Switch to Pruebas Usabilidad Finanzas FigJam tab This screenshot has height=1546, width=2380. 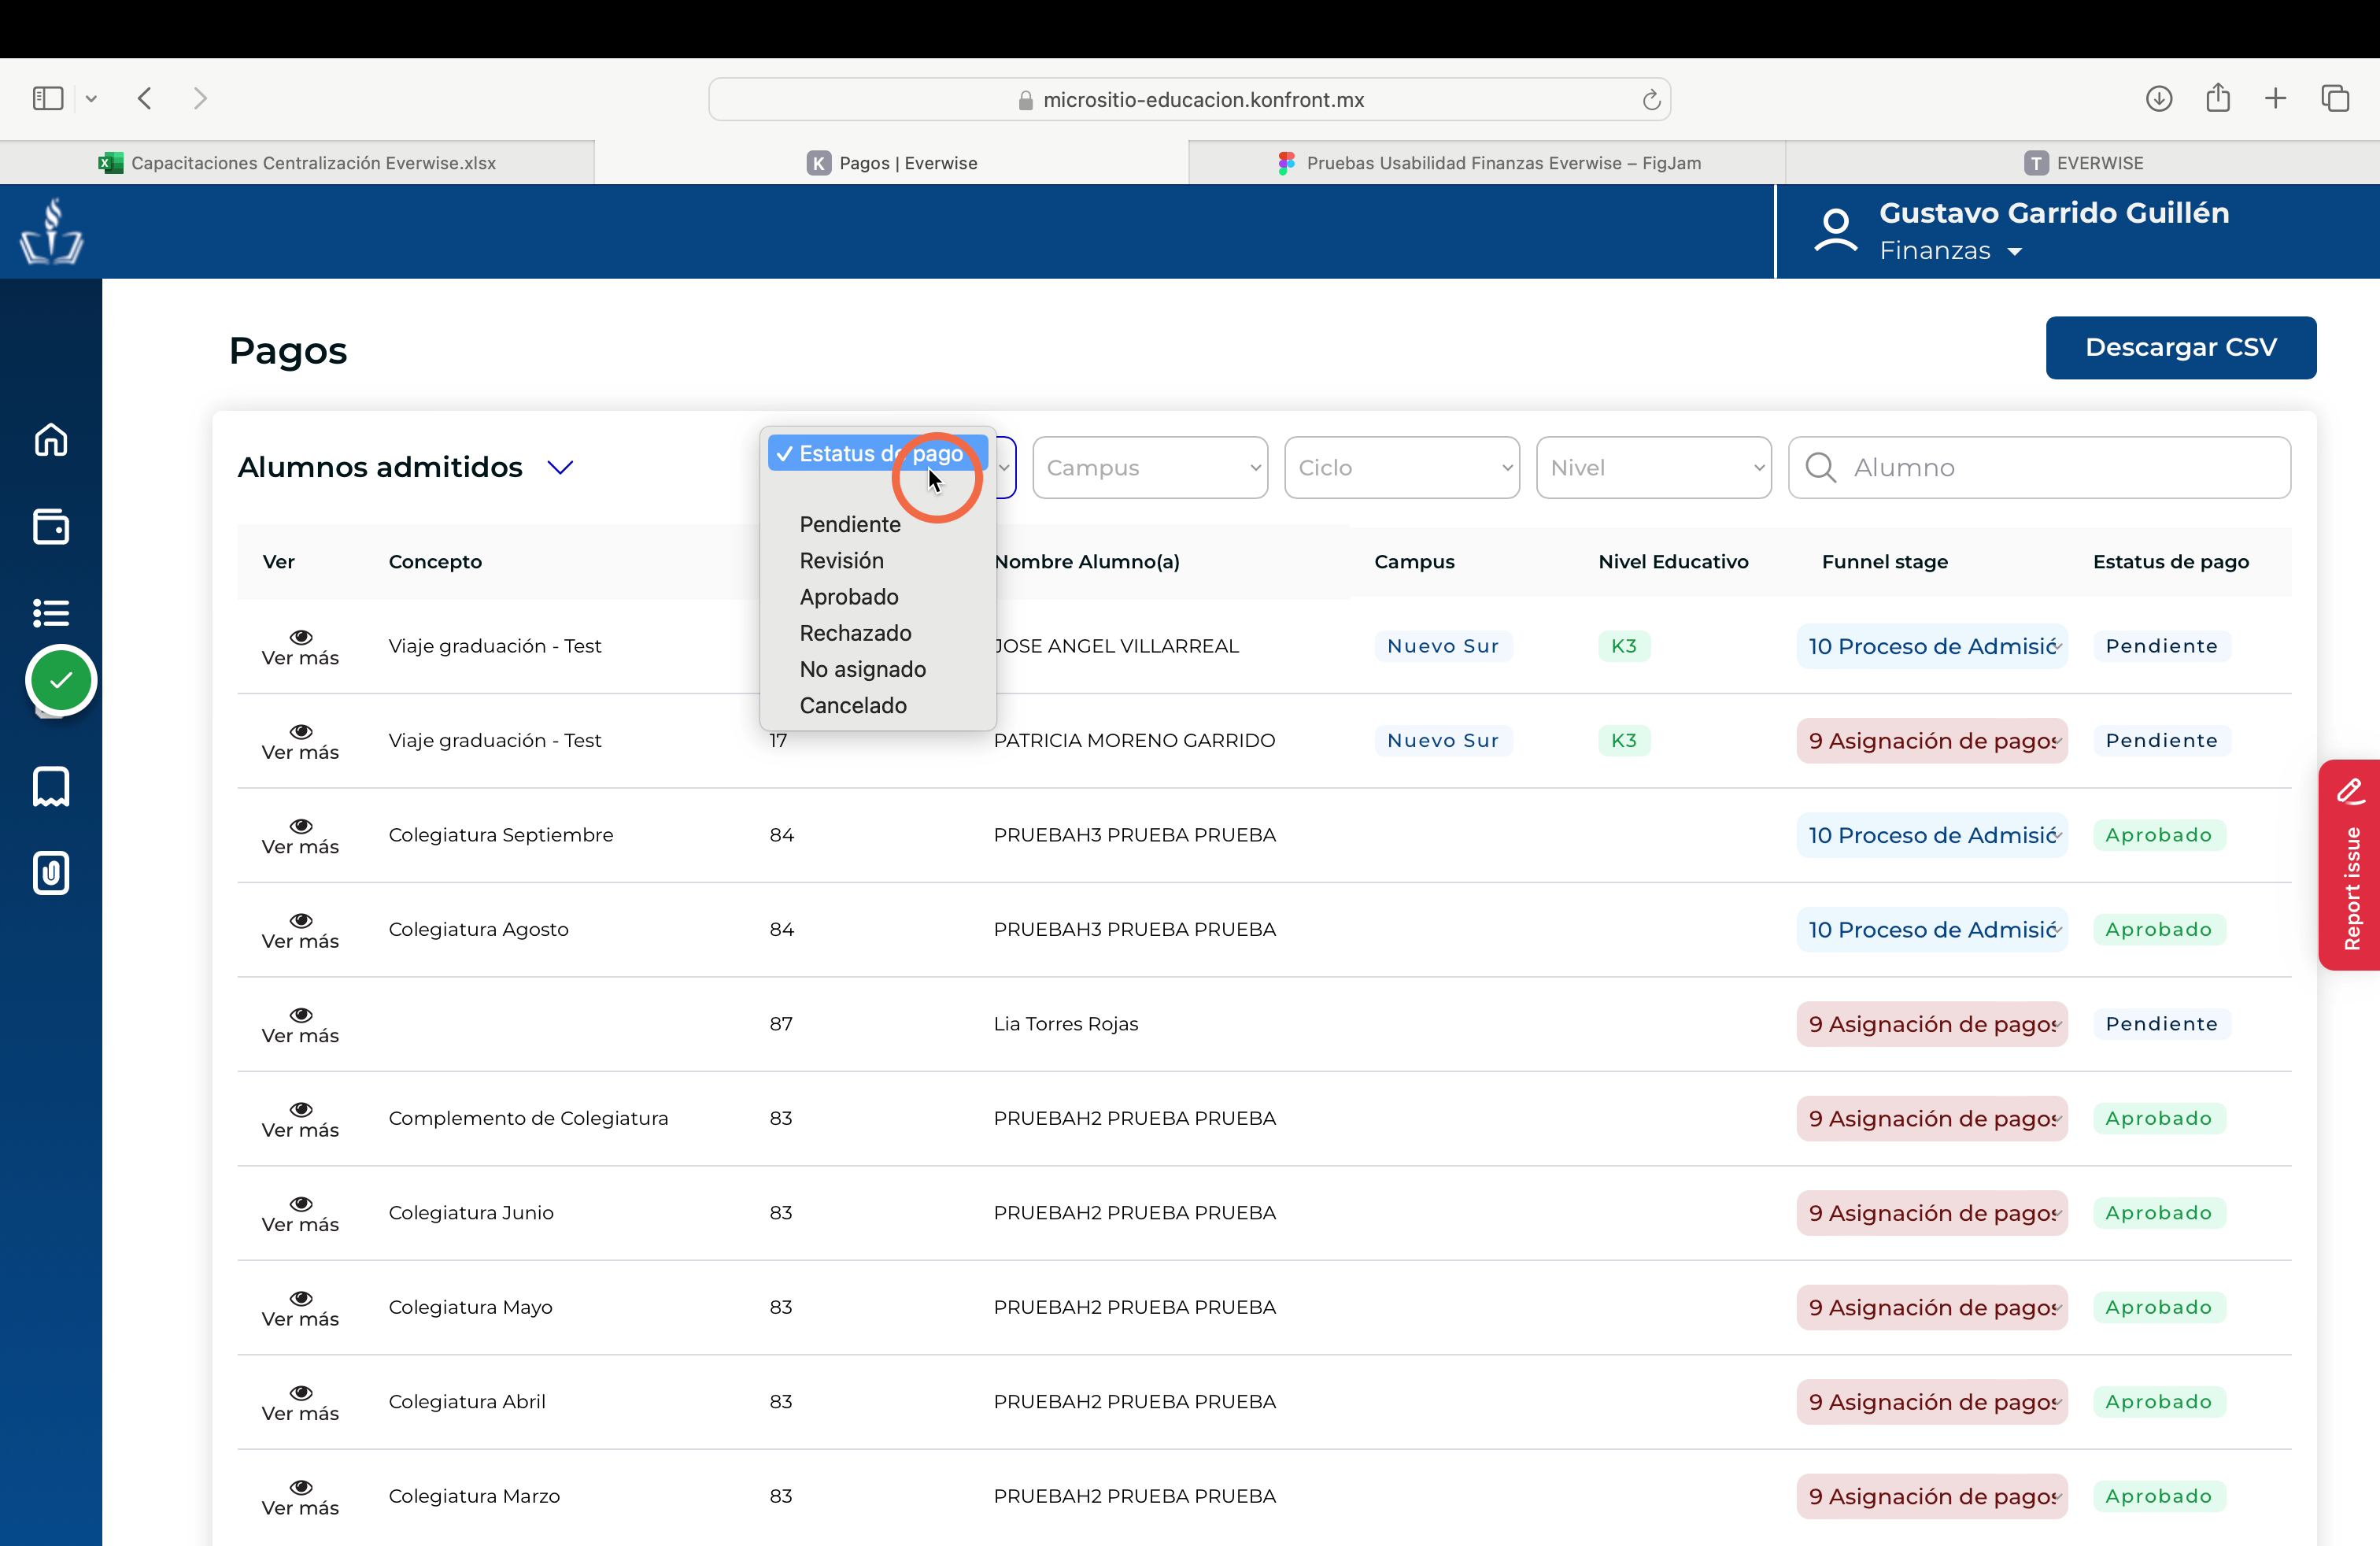coord(1488,163)
